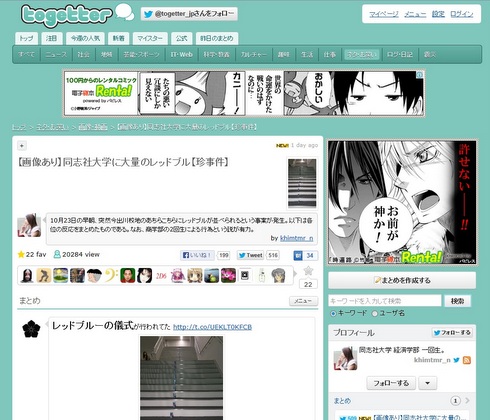Click the frog on water avatar in the fav list
This screenshot has width=490, height=420.
click(x=211, y=275)
